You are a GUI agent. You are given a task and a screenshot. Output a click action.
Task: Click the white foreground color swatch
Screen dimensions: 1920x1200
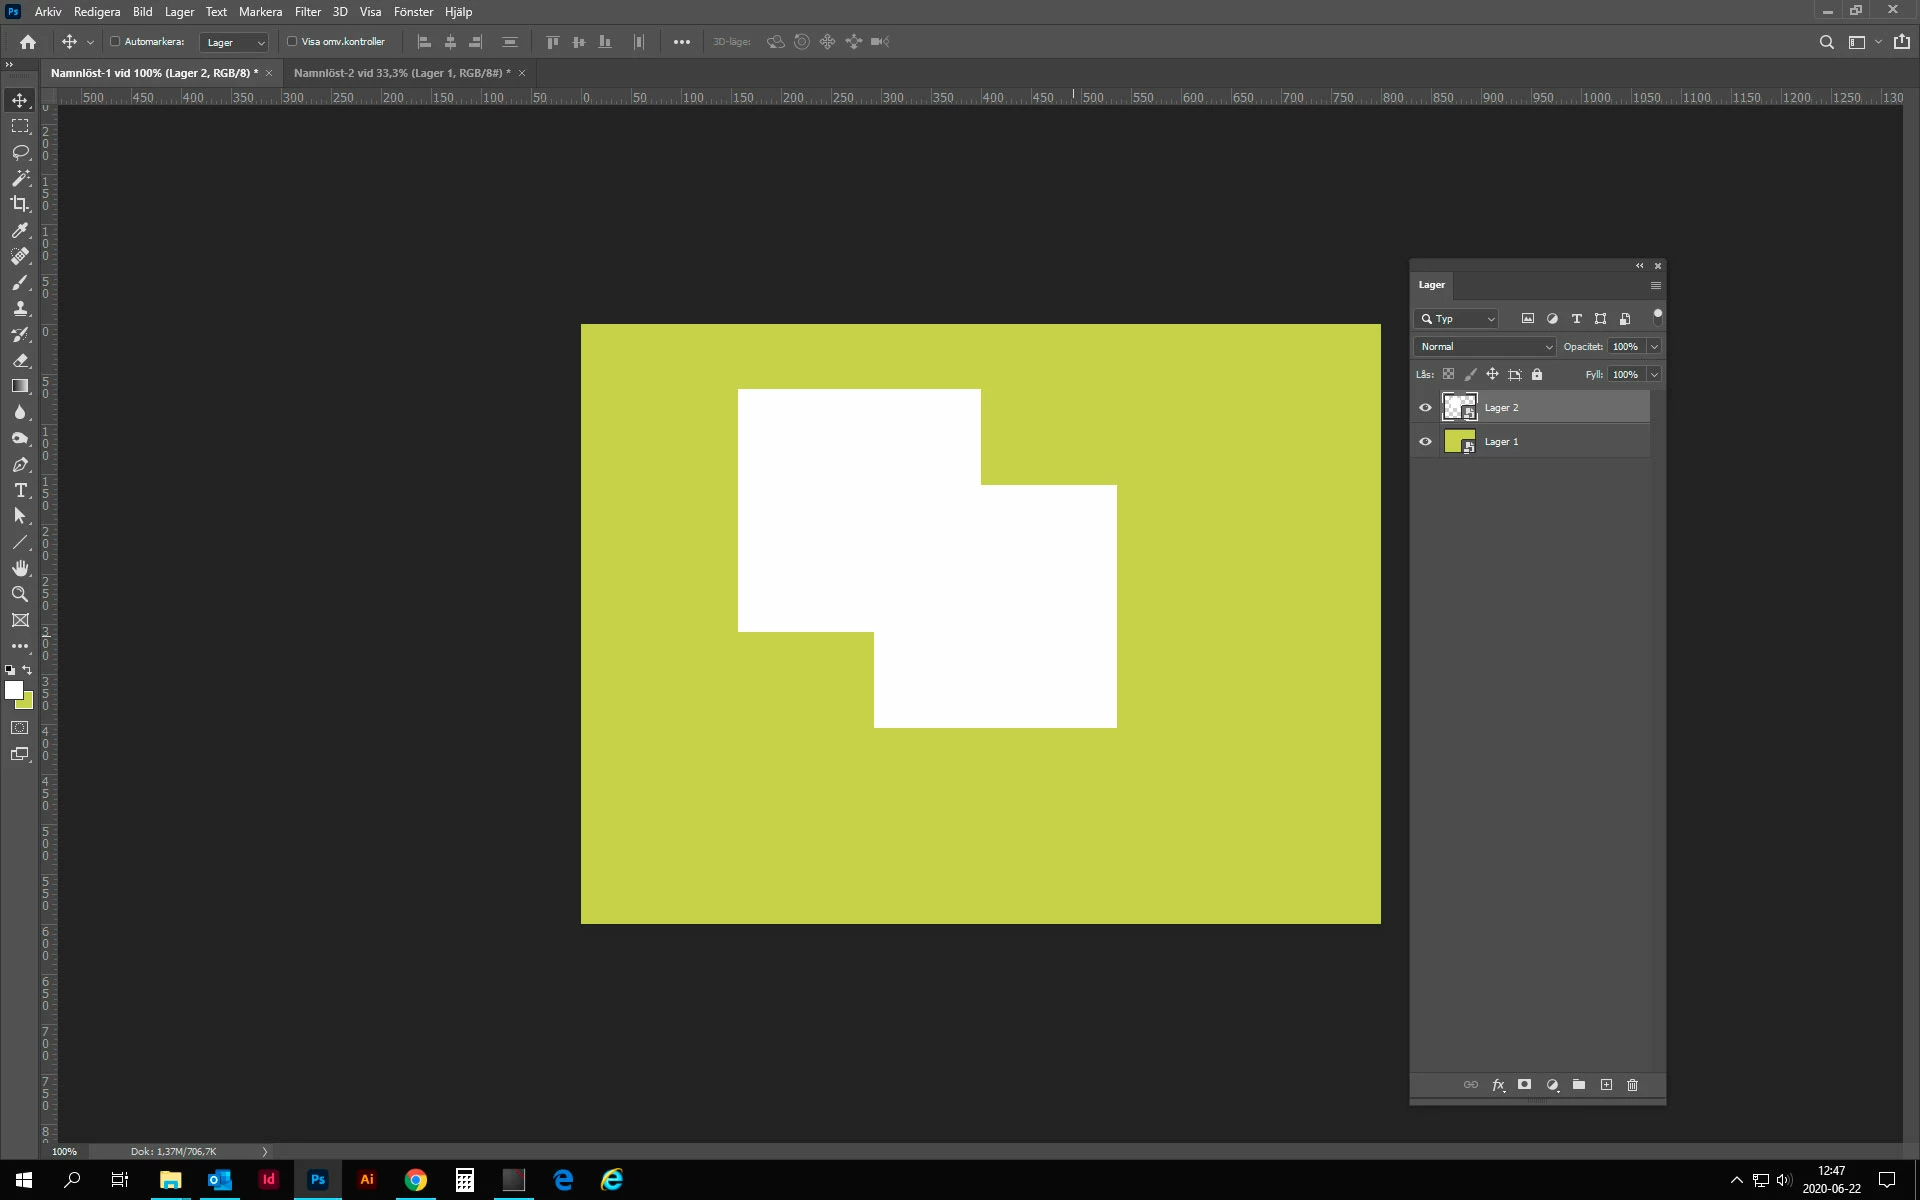click(13, 690)
